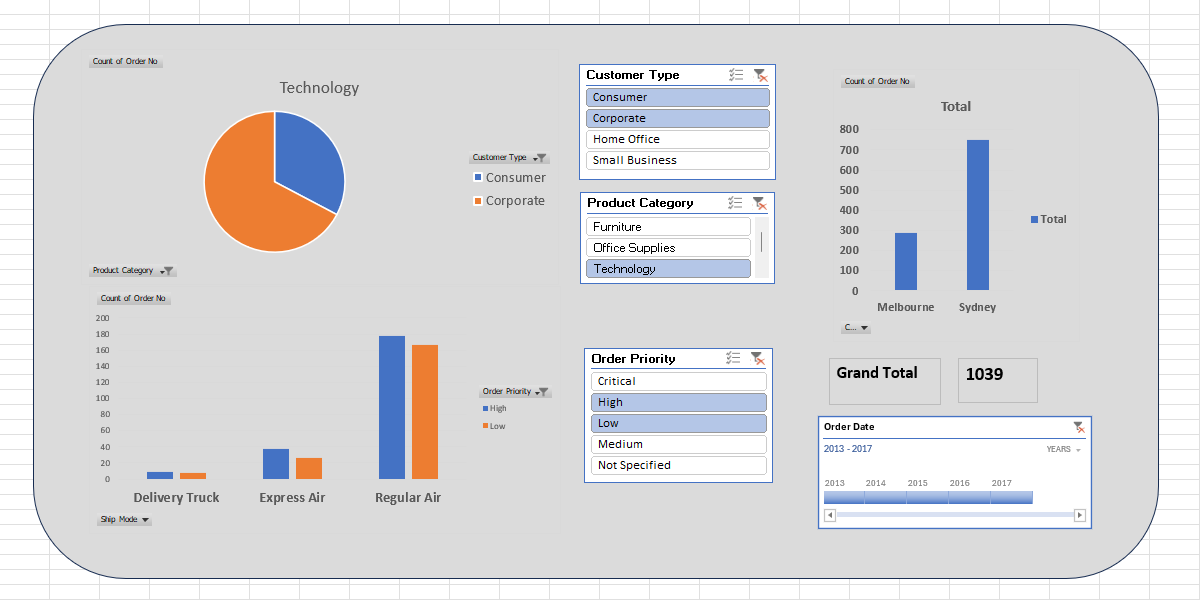Deselect Low in the Order Priority slicer

coord(678,422)
